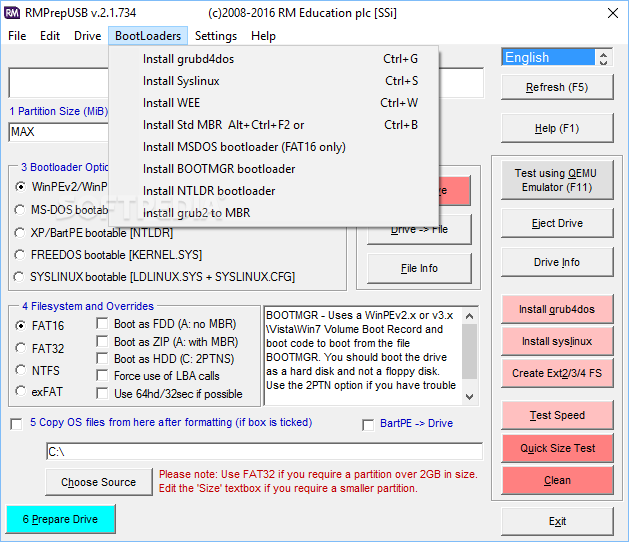Image resolution: width=629 pixels, height=542 pixels.
Task: Open the File menu
Action: (17, 36)
